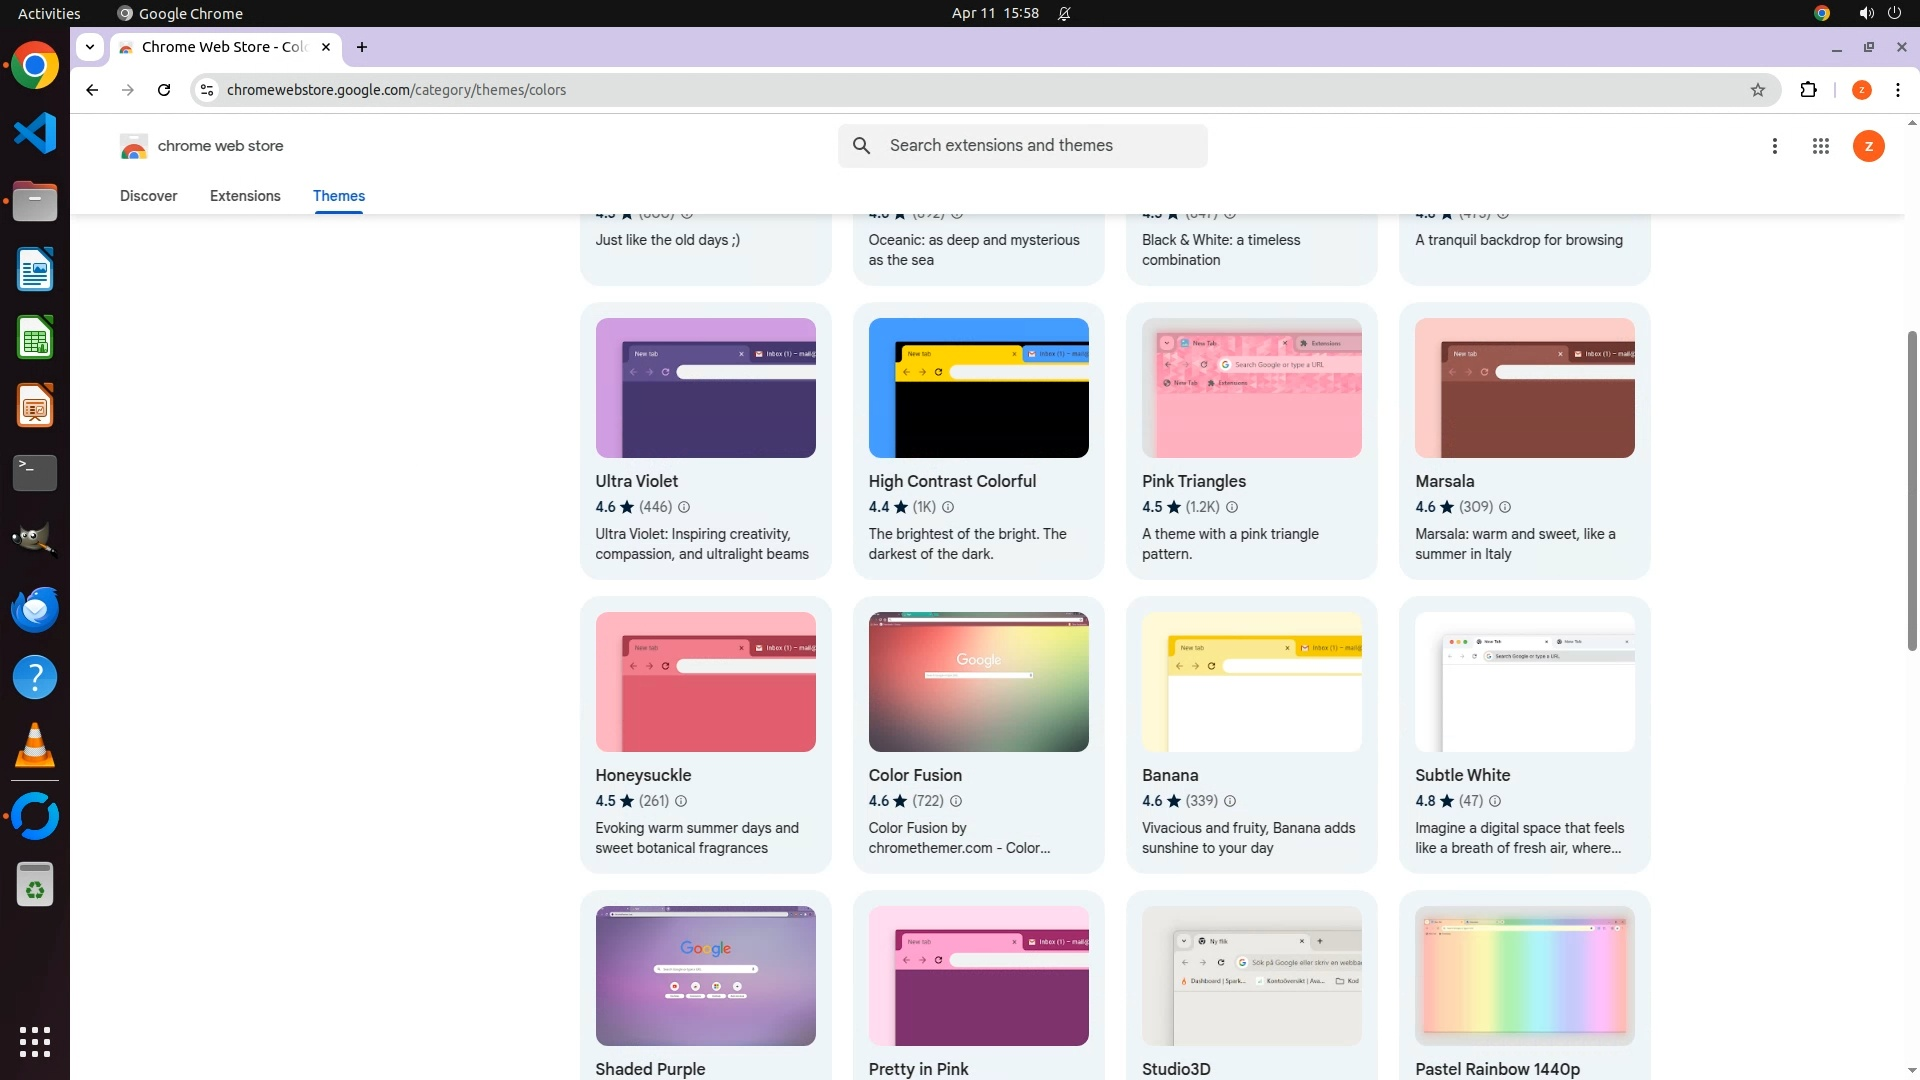Select the Color Fusion theme thumbnail
Viewport: 1920px width, 1080px height.
[978, 682]
